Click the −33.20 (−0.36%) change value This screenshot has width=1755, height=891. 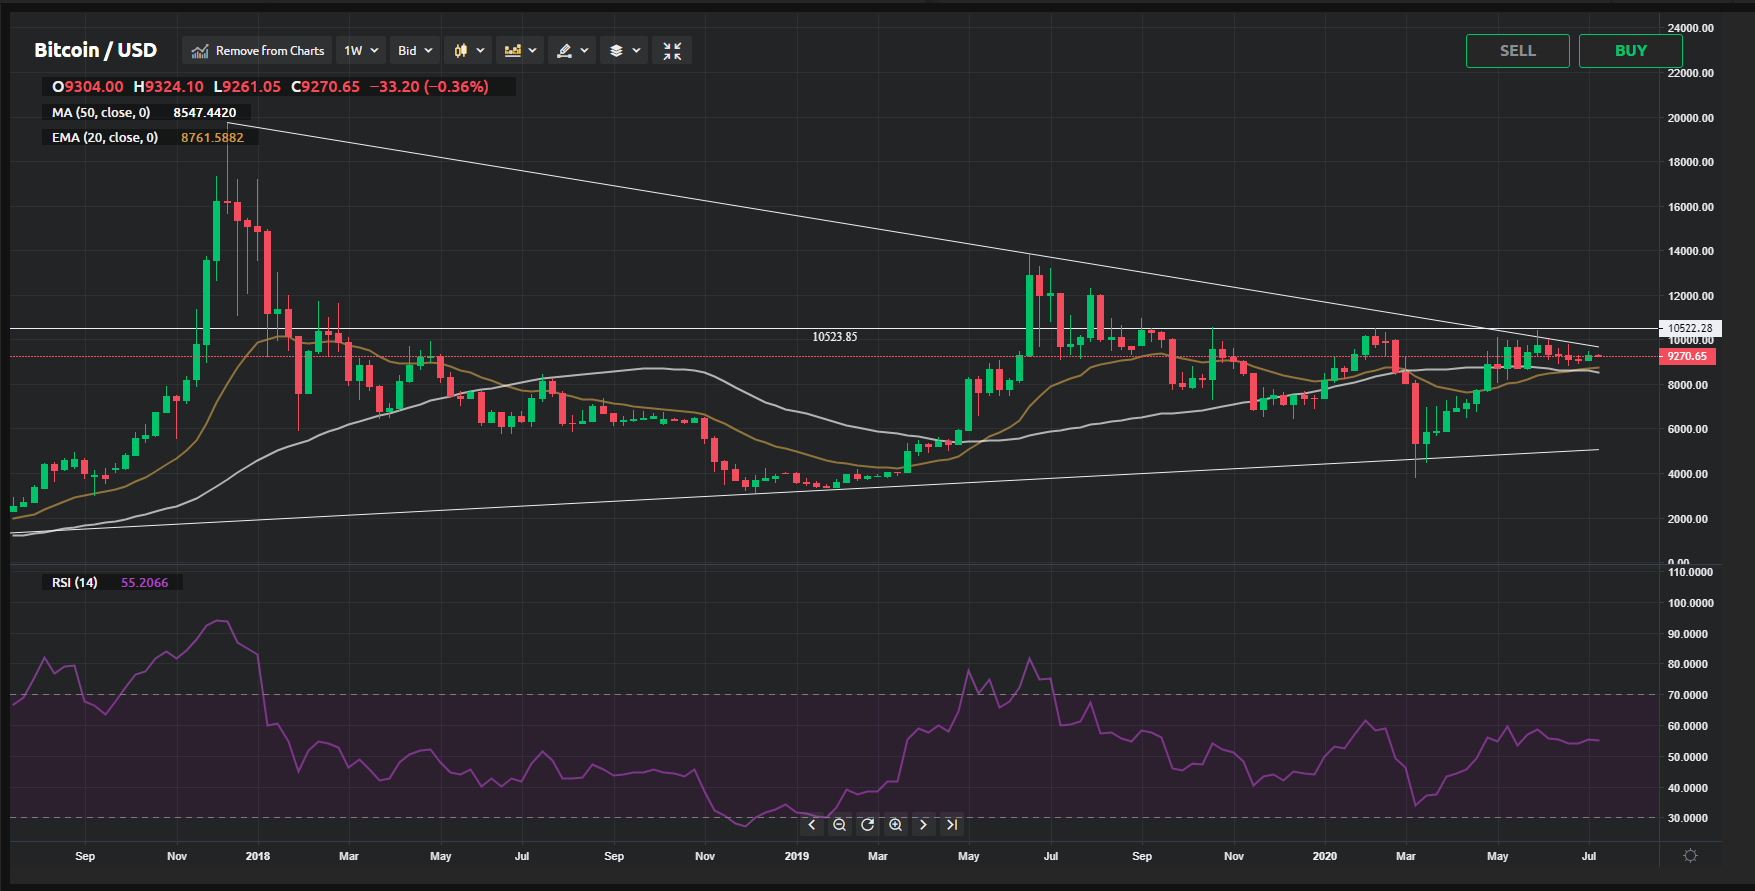click(x=429, y=87)
